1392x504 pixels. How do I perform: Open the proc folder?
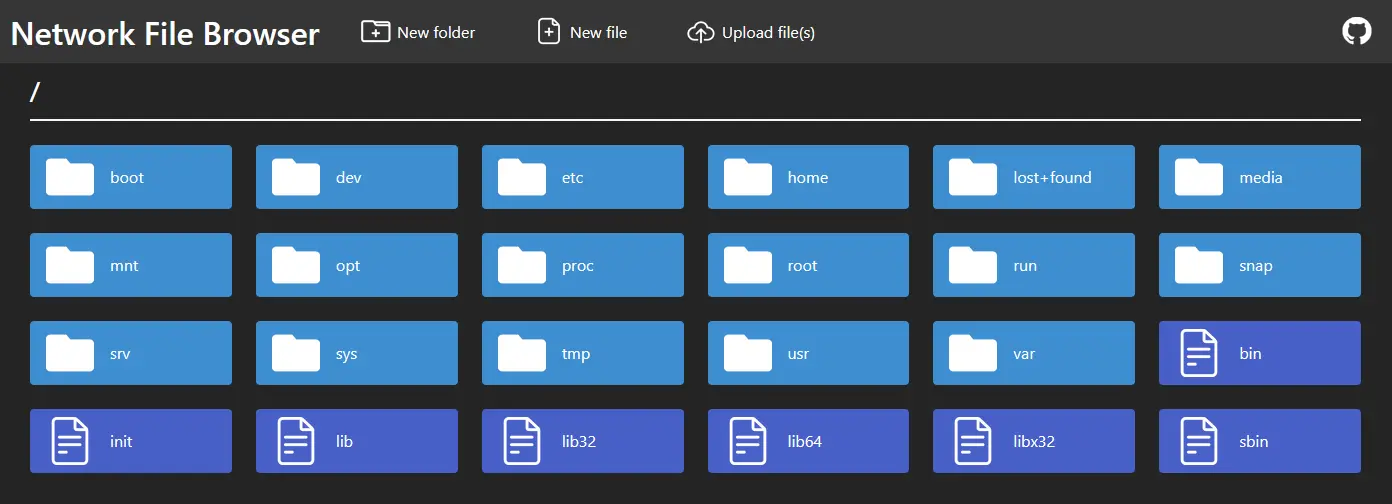point(583,265)
